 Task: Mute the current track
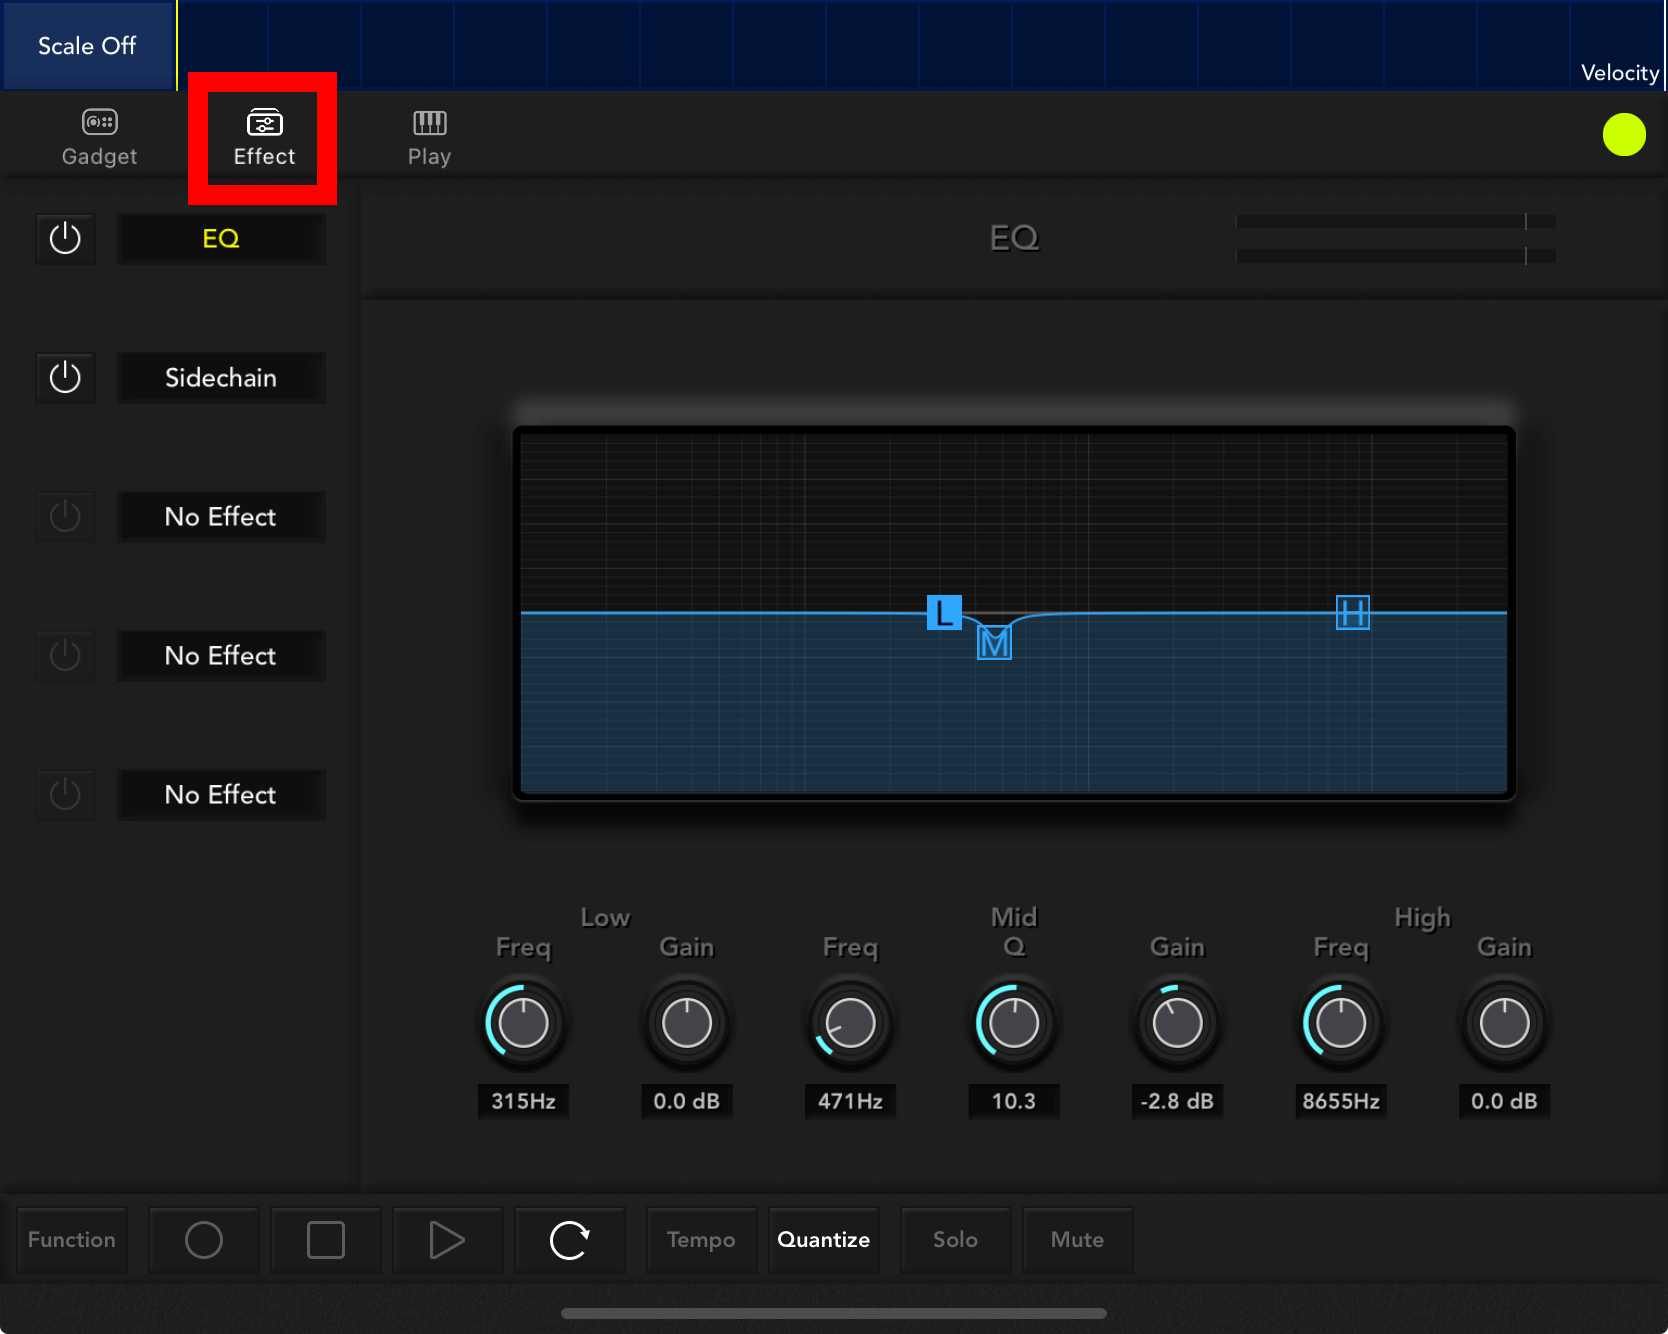[1078, 1240]
